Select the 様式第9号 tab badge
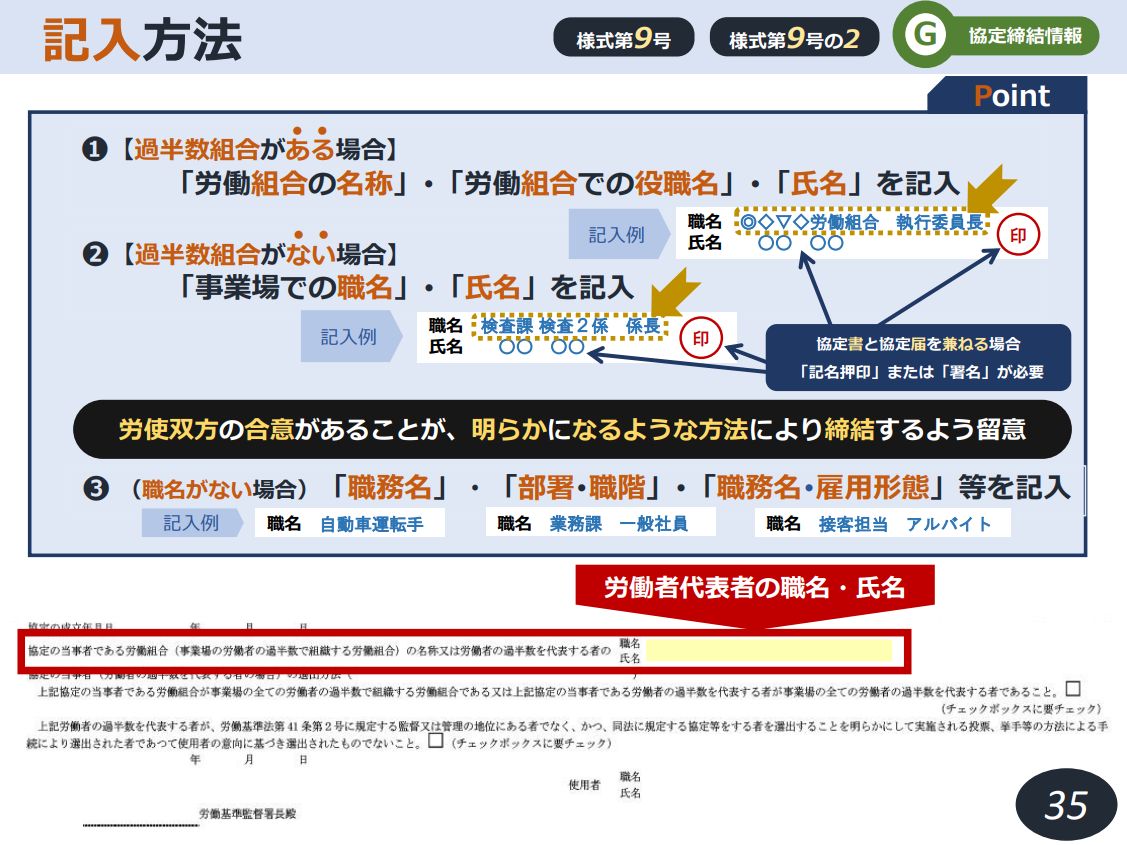1127x845 pixels. point(624,38)
